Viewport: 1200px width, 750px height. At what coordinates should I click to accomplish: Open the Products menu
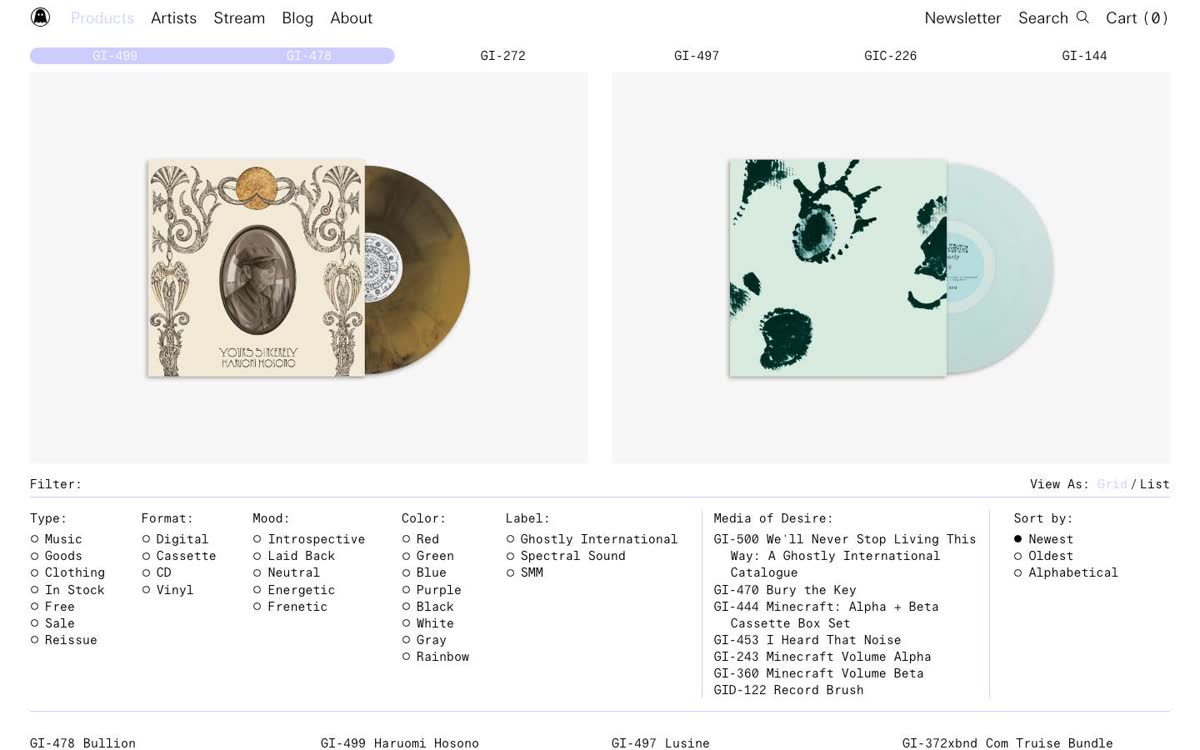pyautogui.click(x=102, y=18)
